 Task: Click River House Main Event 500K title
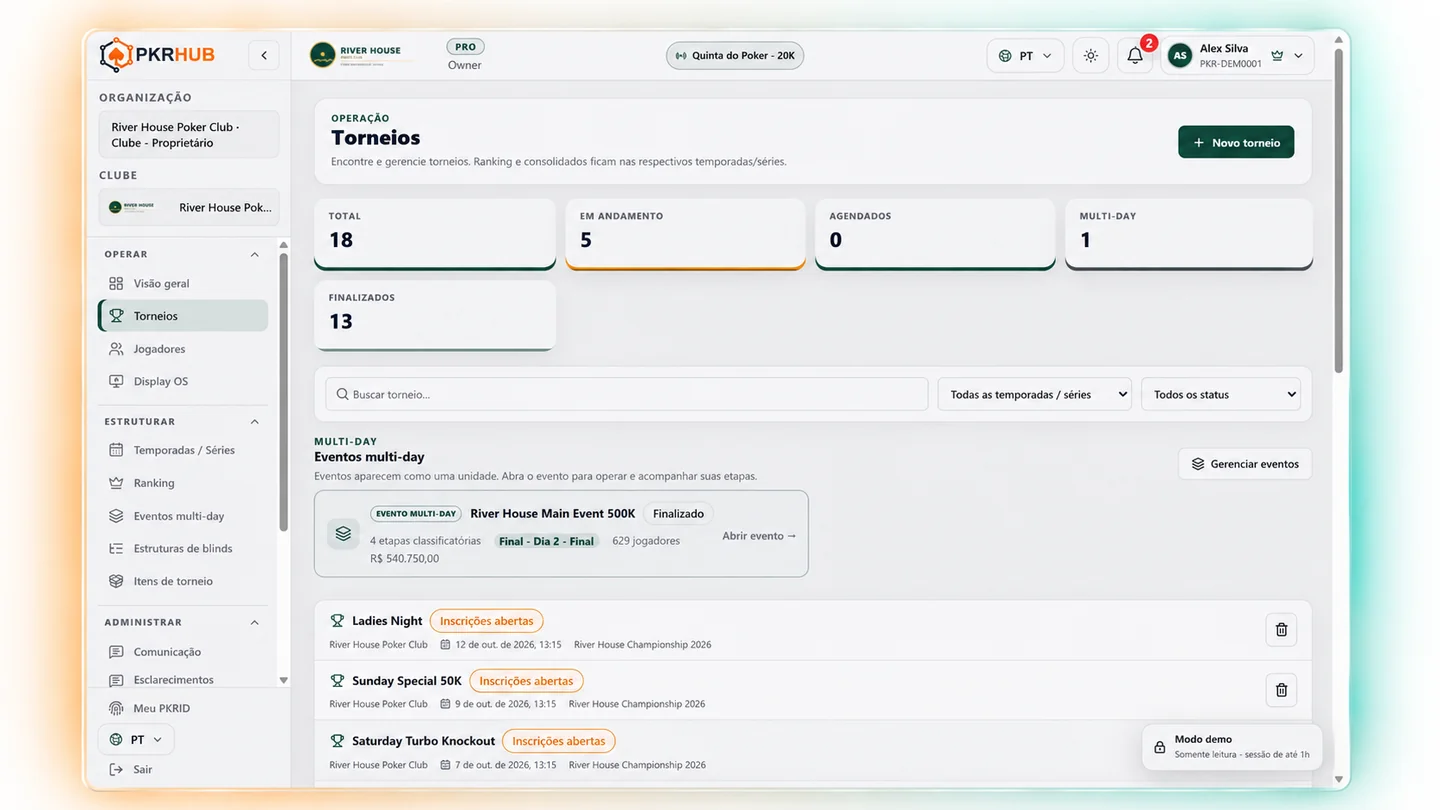coord(553,513)
